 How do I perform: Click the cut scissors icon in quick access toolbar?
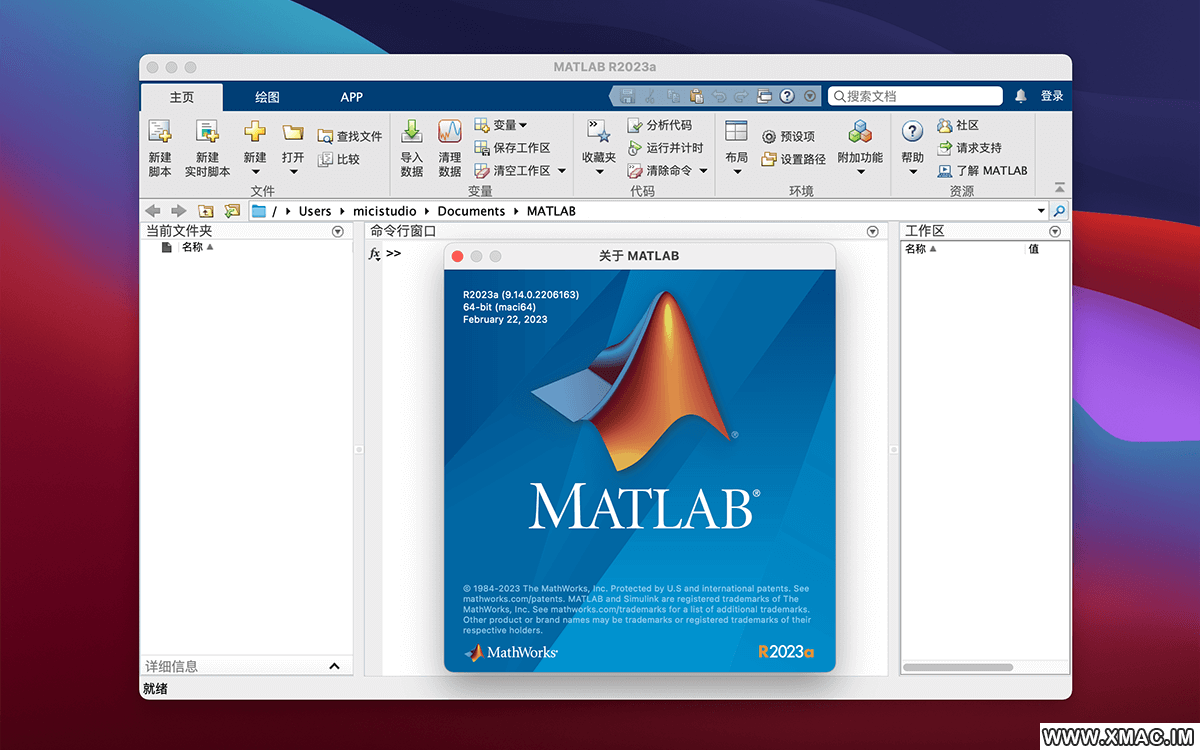(651, 96)
